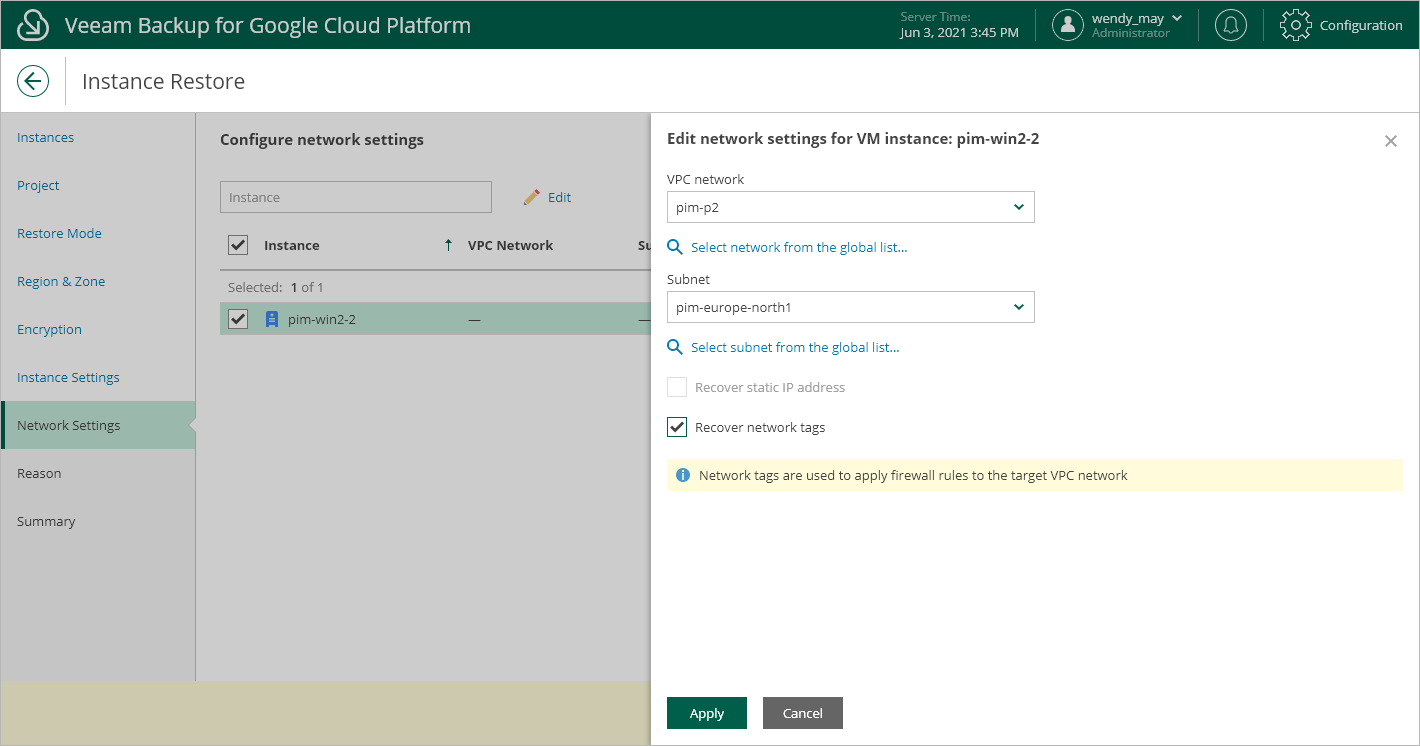The width and height of the screenshot is (1420, 746).
Task: Close the edit network settings panel
Action: pyautogui.click(x=1390, y=141)
